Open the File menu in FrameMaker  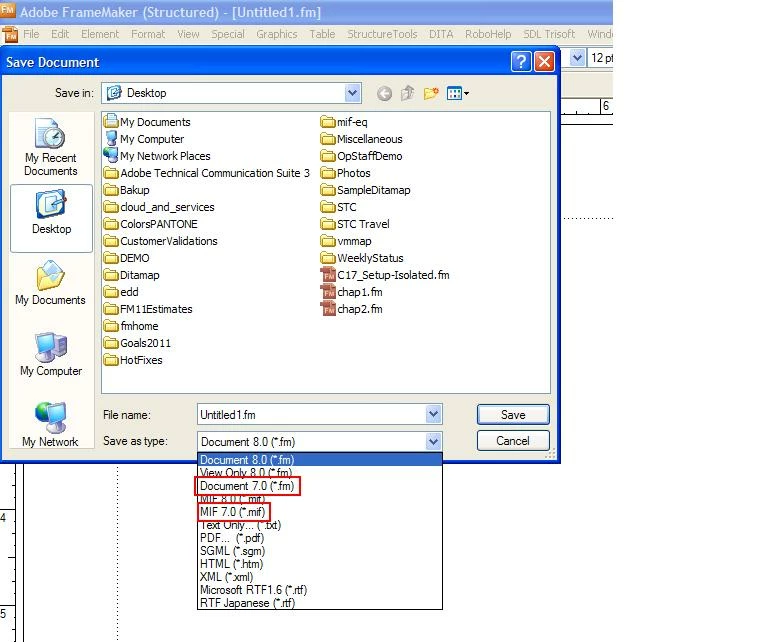click(x=31, y=34)
